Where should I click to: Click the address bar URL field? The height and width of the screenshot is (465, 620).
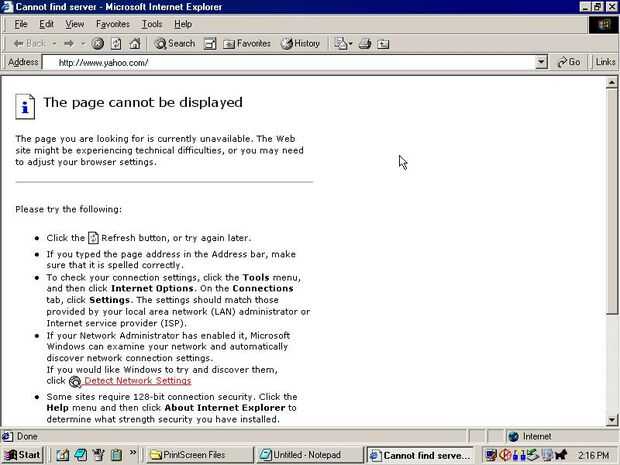click(x=289, y=62)
